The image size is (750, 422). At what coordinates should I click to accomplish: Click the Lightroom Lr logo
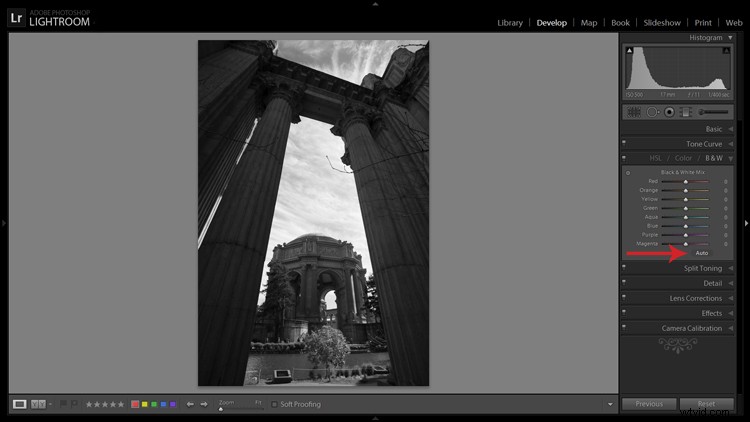click(16, 18)
